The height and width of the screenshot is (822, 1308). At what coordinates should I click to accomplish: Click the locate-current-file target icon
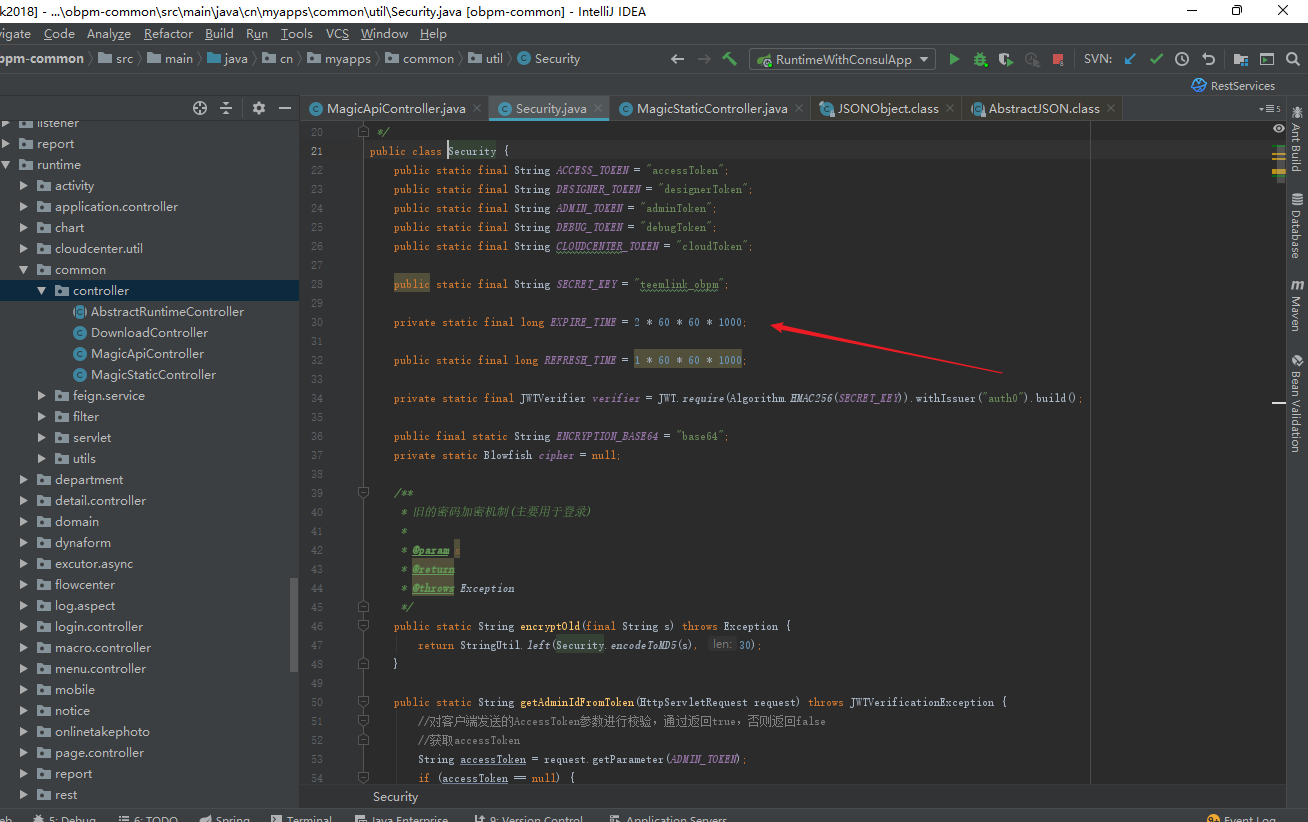(200, 108)
